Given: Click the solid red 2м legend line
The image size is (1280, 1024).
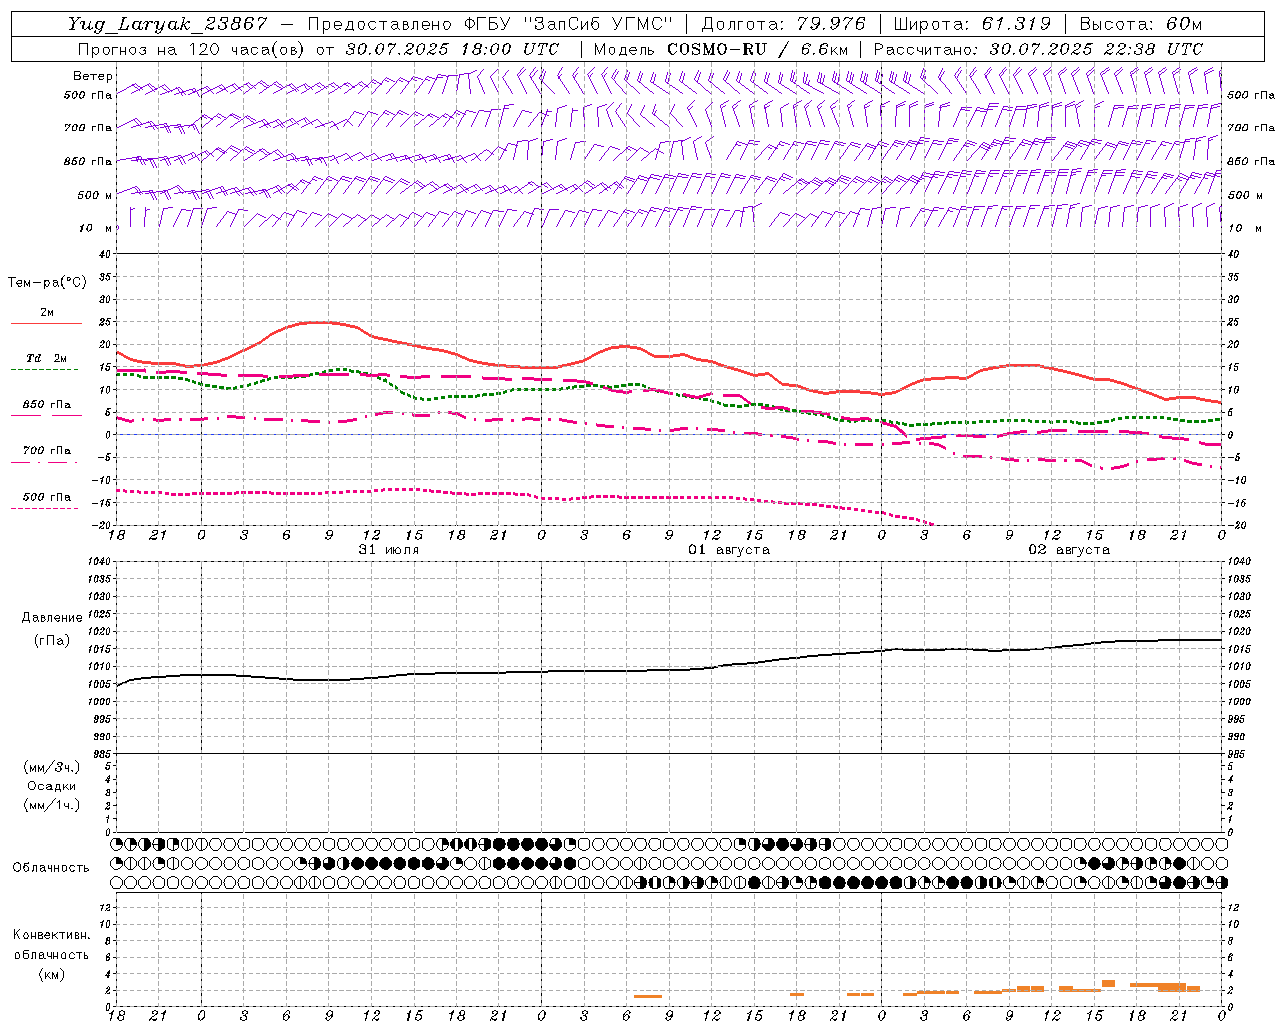Looking at the screenshot, I should [x=46, y=323].
